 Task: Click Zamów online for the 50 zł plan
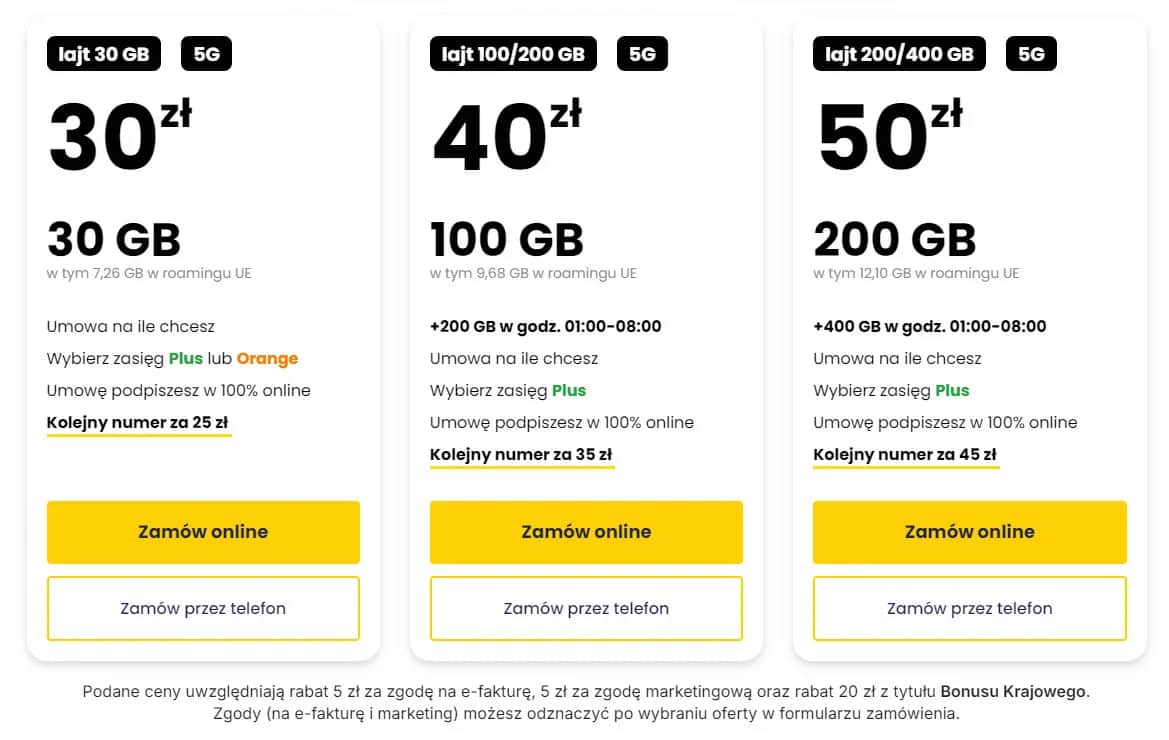pyautogui.click(x=969, y=532)
